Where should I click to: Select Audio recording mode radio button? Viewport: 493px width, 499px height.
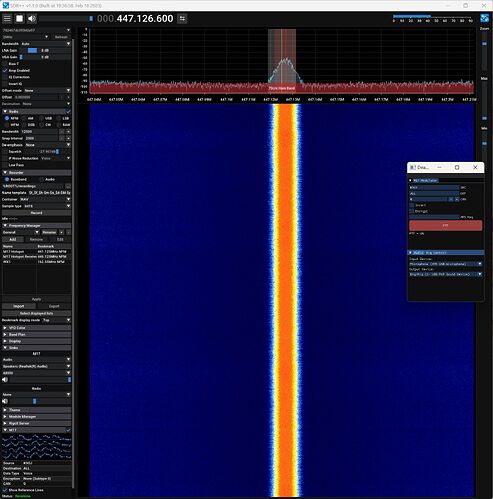(x=41, y=179)
